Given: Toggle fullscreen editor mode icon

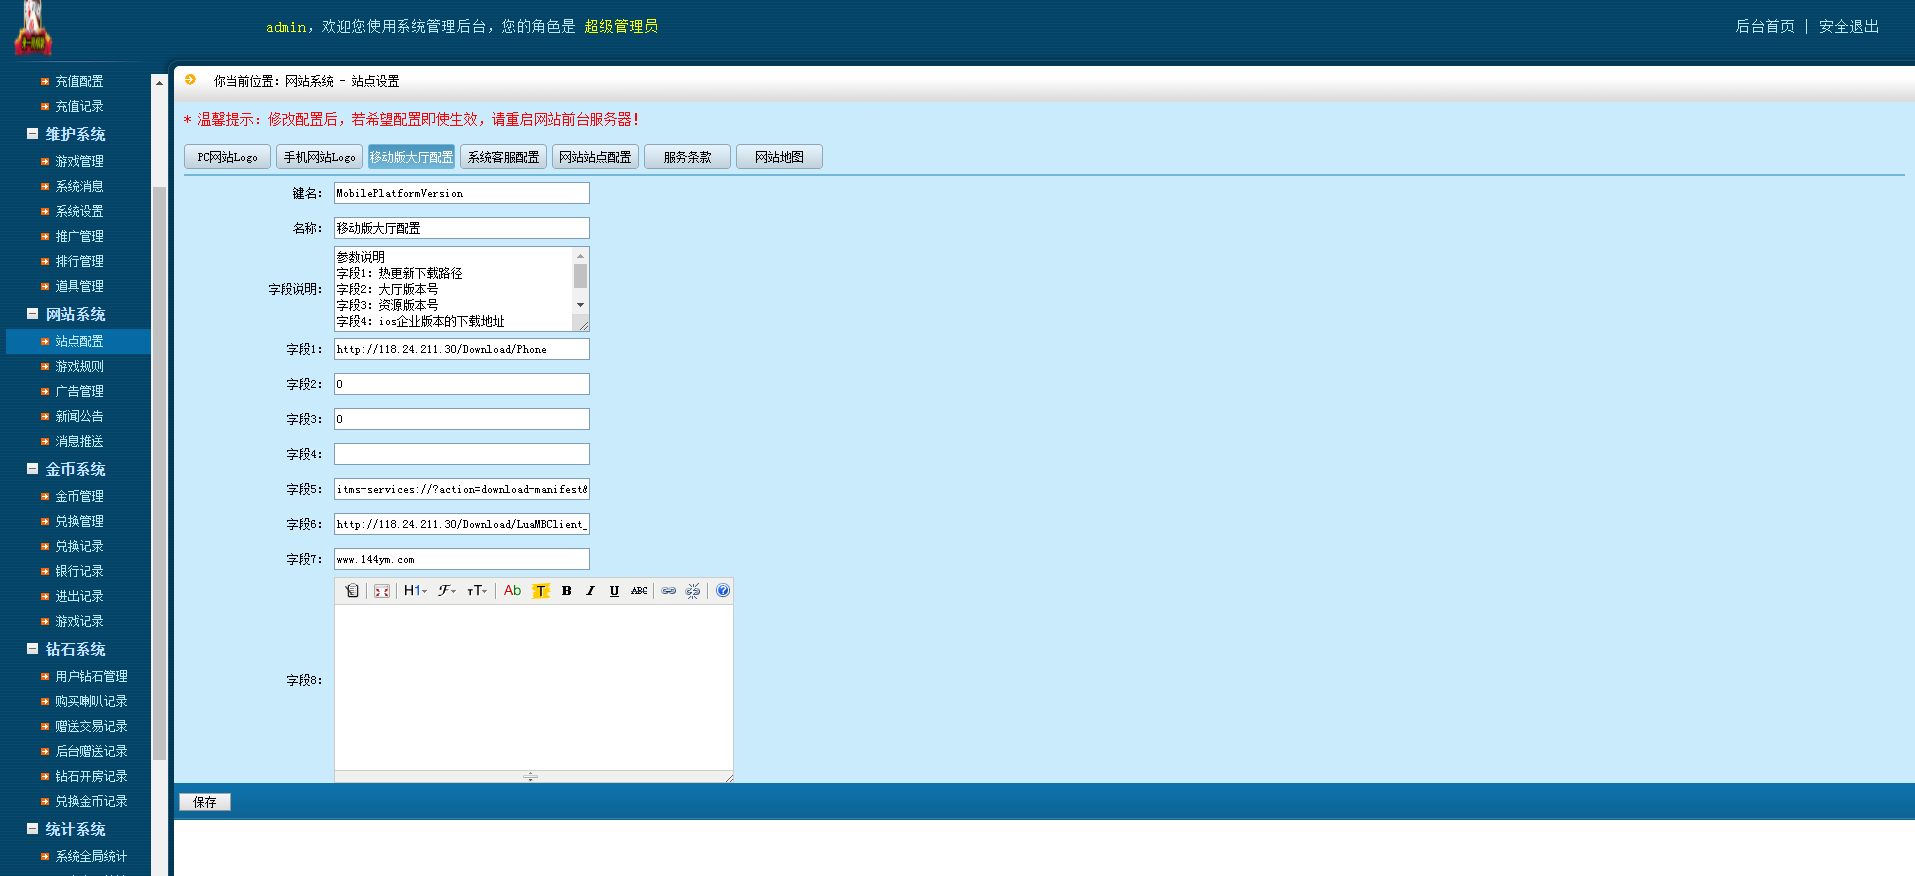Looking at the screenshot, I should tap(382, 591).
